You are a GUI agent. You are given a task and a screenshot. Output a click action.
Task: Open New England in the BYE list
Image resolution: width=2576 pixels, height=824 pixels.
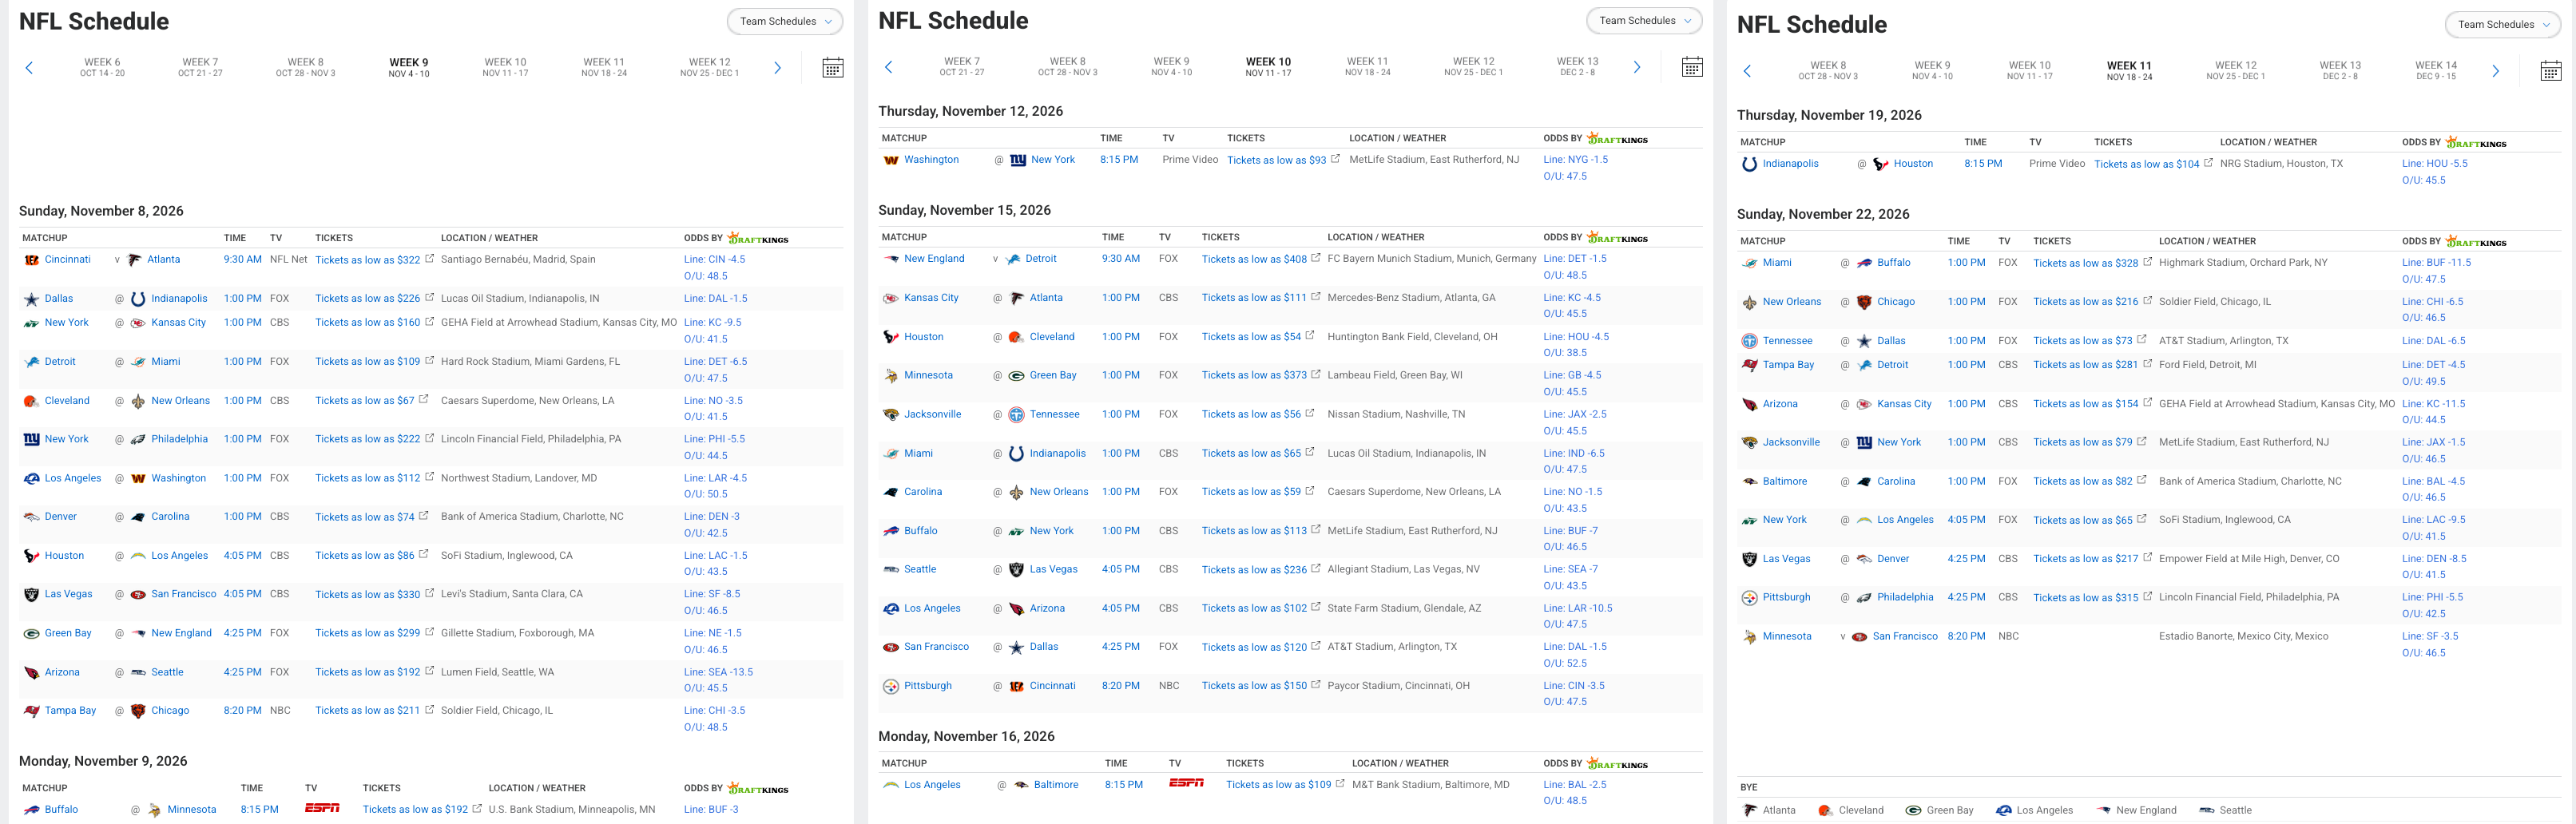tap(2146, 810)
